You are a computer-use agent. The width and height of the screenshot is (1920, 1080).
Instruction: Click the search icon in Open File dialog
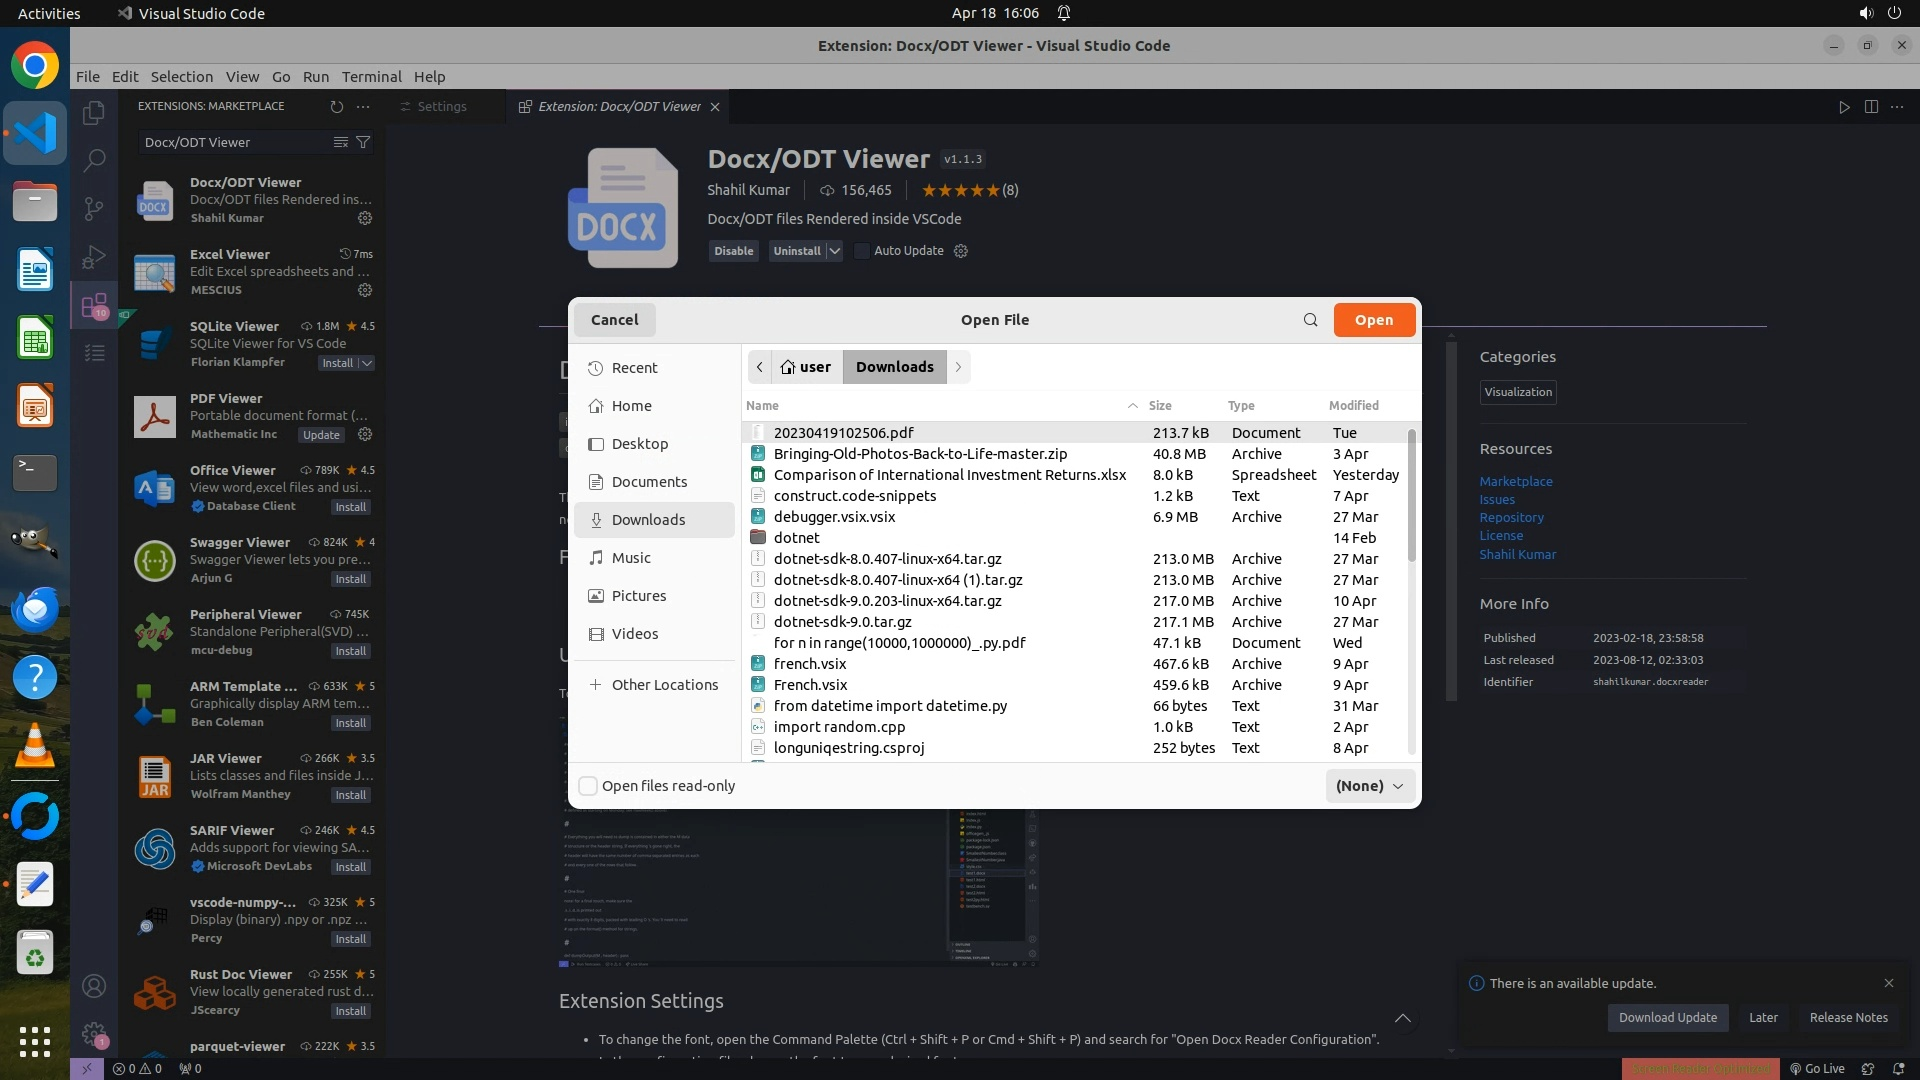click(x=1310, y=320)
